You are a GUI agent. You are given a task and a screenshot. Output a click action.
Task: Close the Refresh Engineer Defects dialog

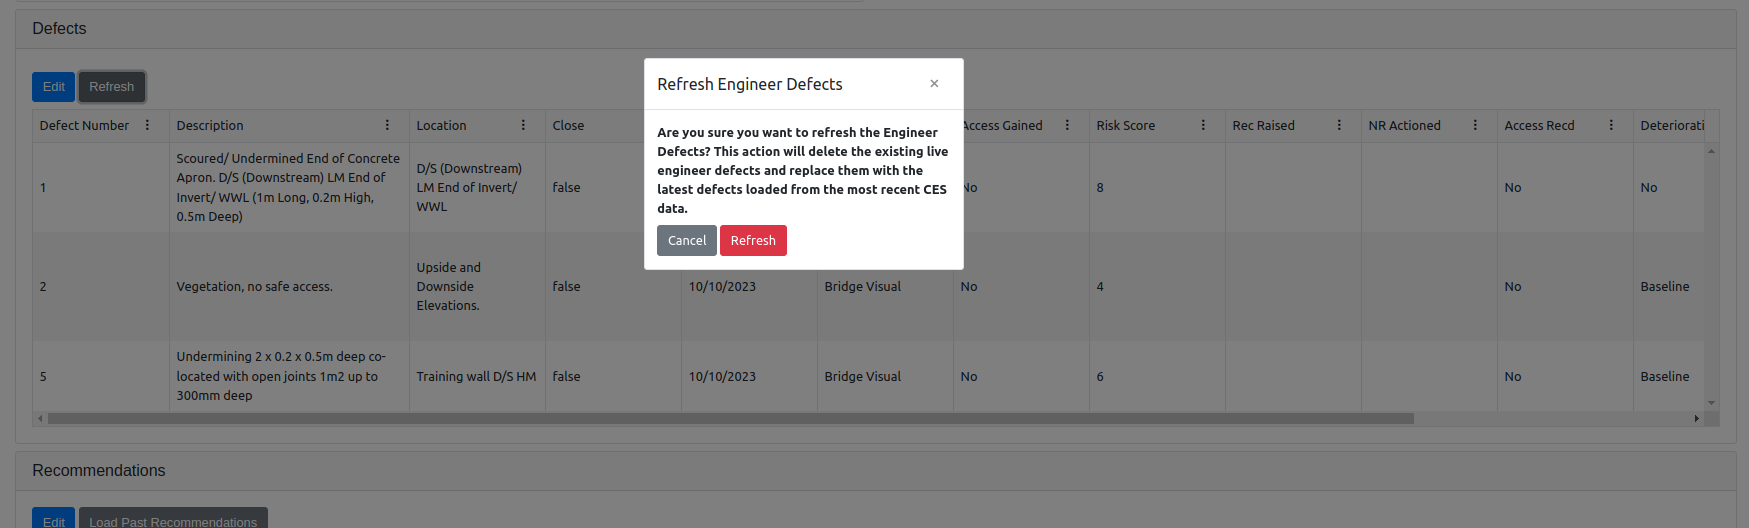pos(934,84)
